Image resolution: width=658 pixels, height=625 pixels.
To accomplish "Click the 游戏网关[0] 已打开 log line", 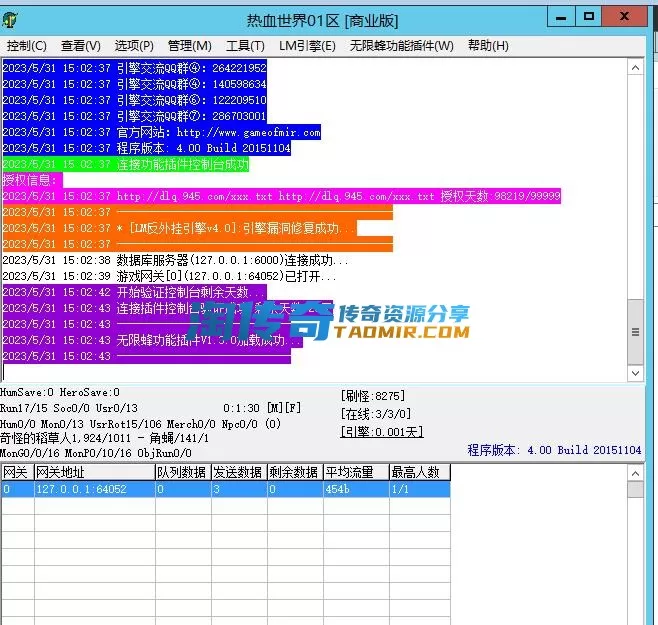I will (169, 276).
